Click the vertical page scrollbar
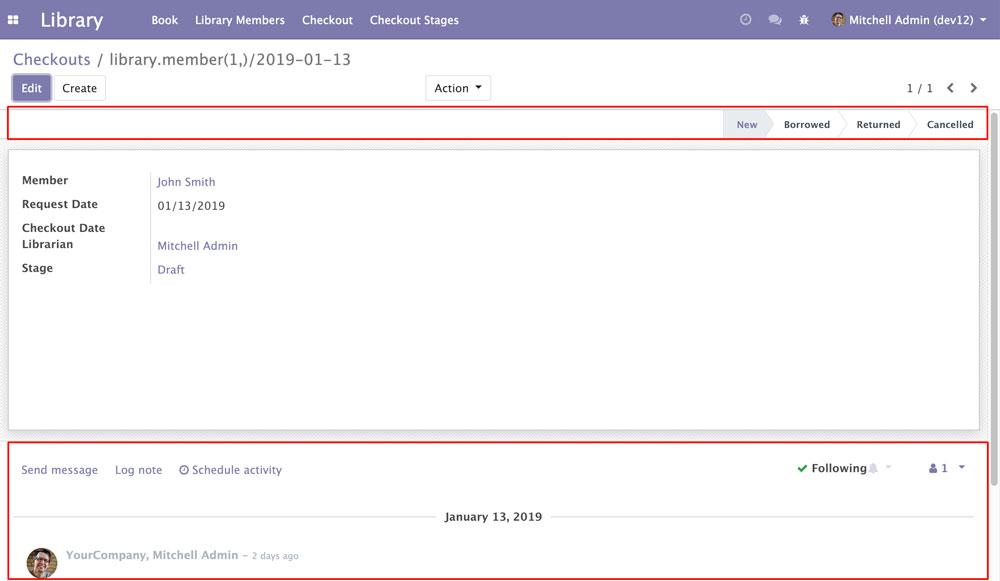This screenshot has width=1000, height=581. coord(994,300)
